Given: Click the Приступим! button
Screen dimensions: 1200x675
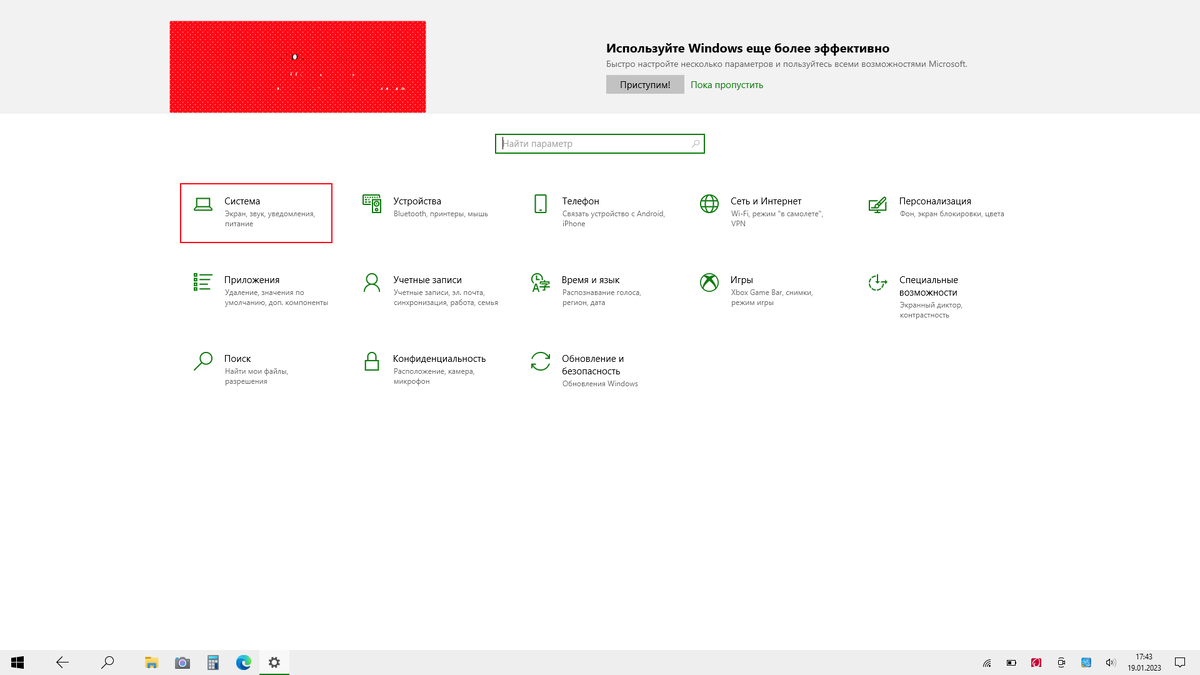Looking at the screenshot, I should pyautogui.click(x=645, y=85).
